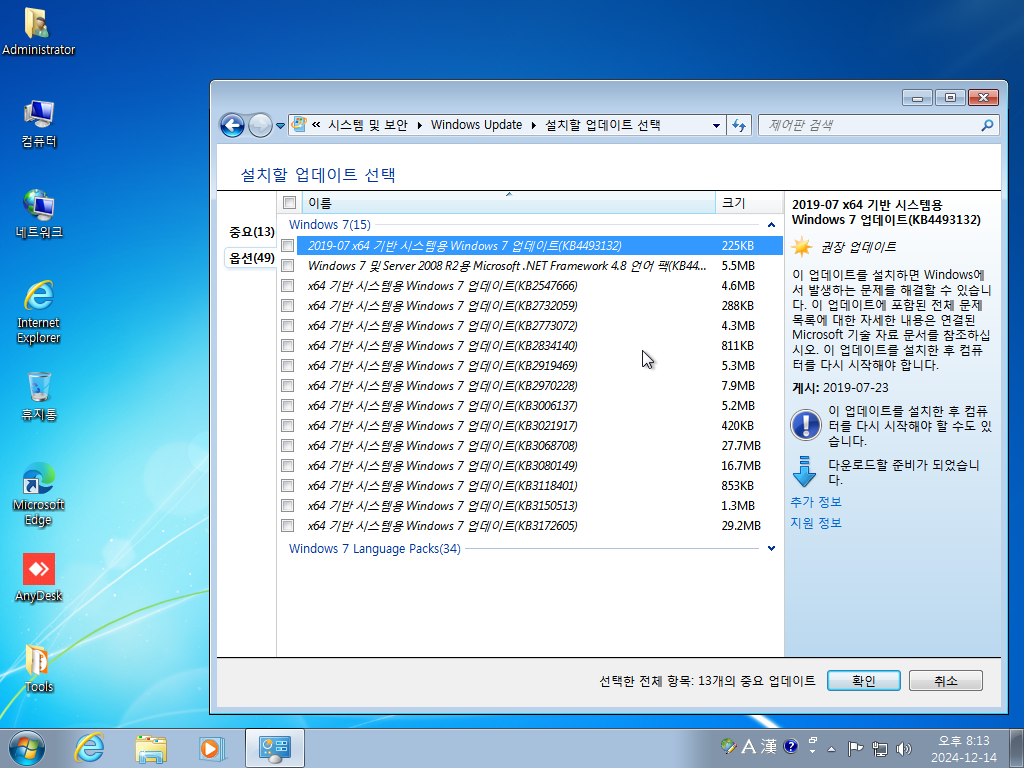This screenshot has height=768, width=1024.
Task: Open the 컴퓨터 desktop icon
Action: point(39,123)
